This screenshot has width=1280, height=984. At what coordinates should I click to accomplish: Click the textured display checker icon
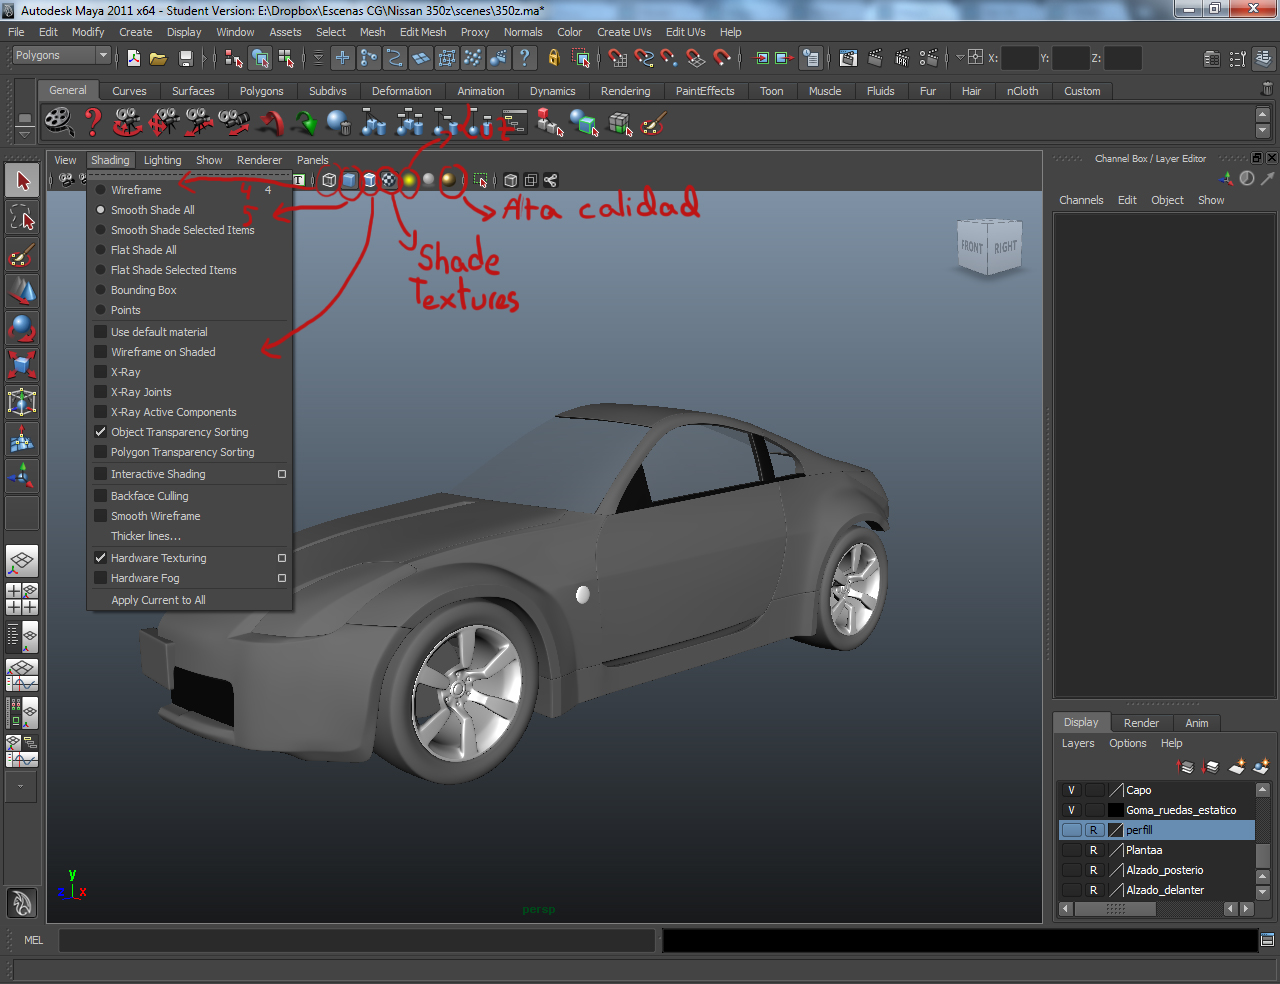pyautogui.click(x=389, y=180)
